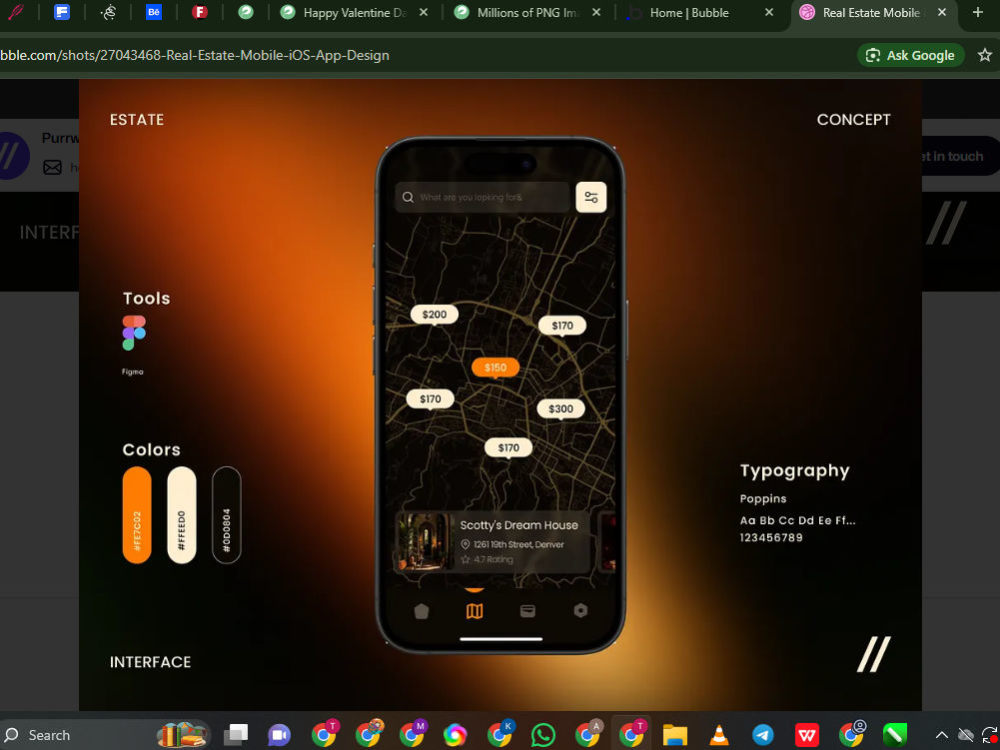Image resolution: width=1000 pixels, height=750 pixels.
Task: Bookmark this page with star icon
Action: click(985, 55)
